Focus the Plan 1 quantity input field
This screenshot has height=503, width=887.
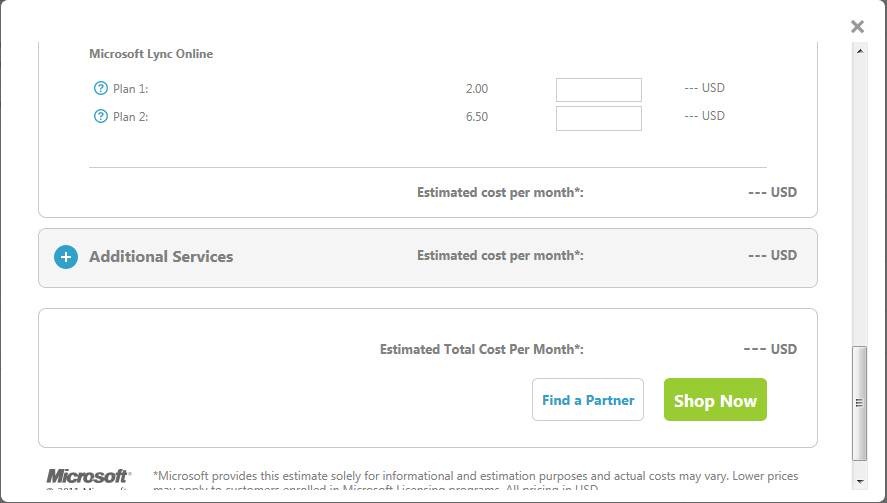(598, 90)
